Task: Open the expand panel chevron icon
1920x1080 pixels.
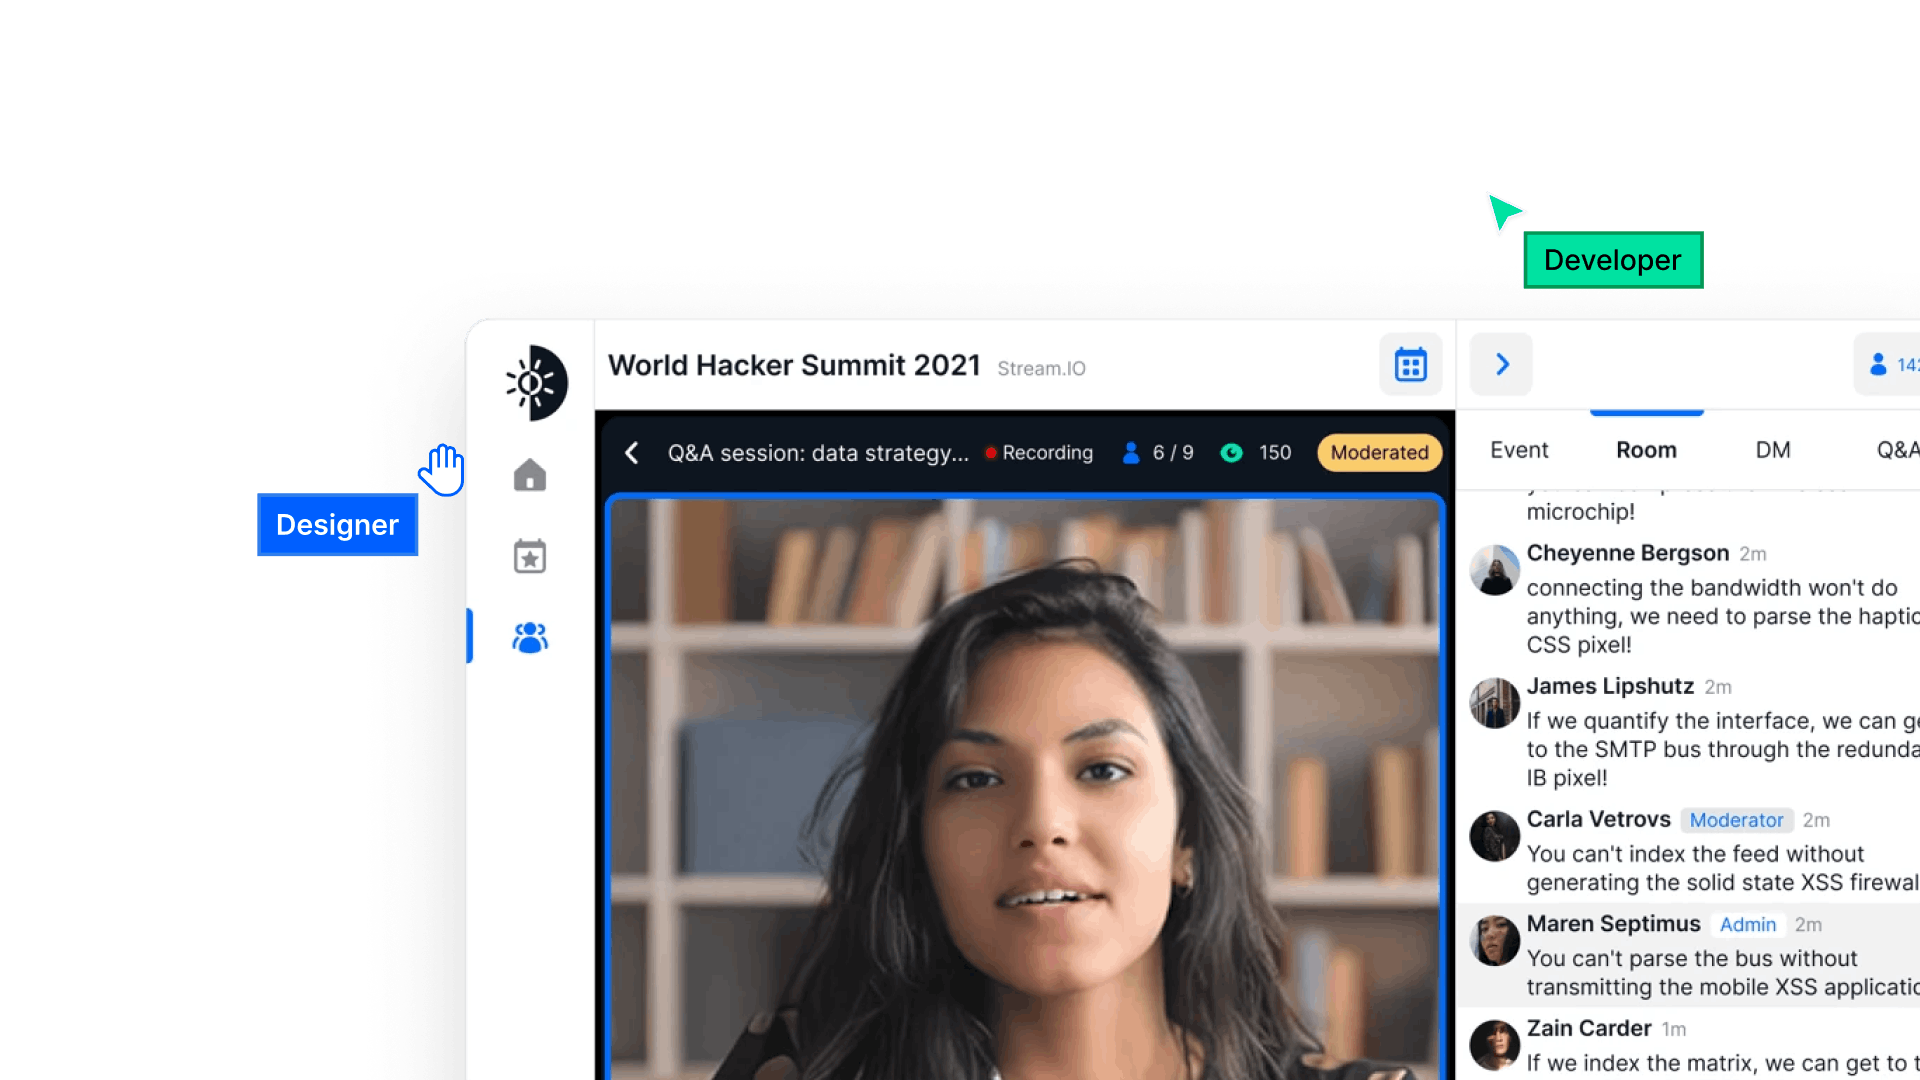Action: point(1501,364)
